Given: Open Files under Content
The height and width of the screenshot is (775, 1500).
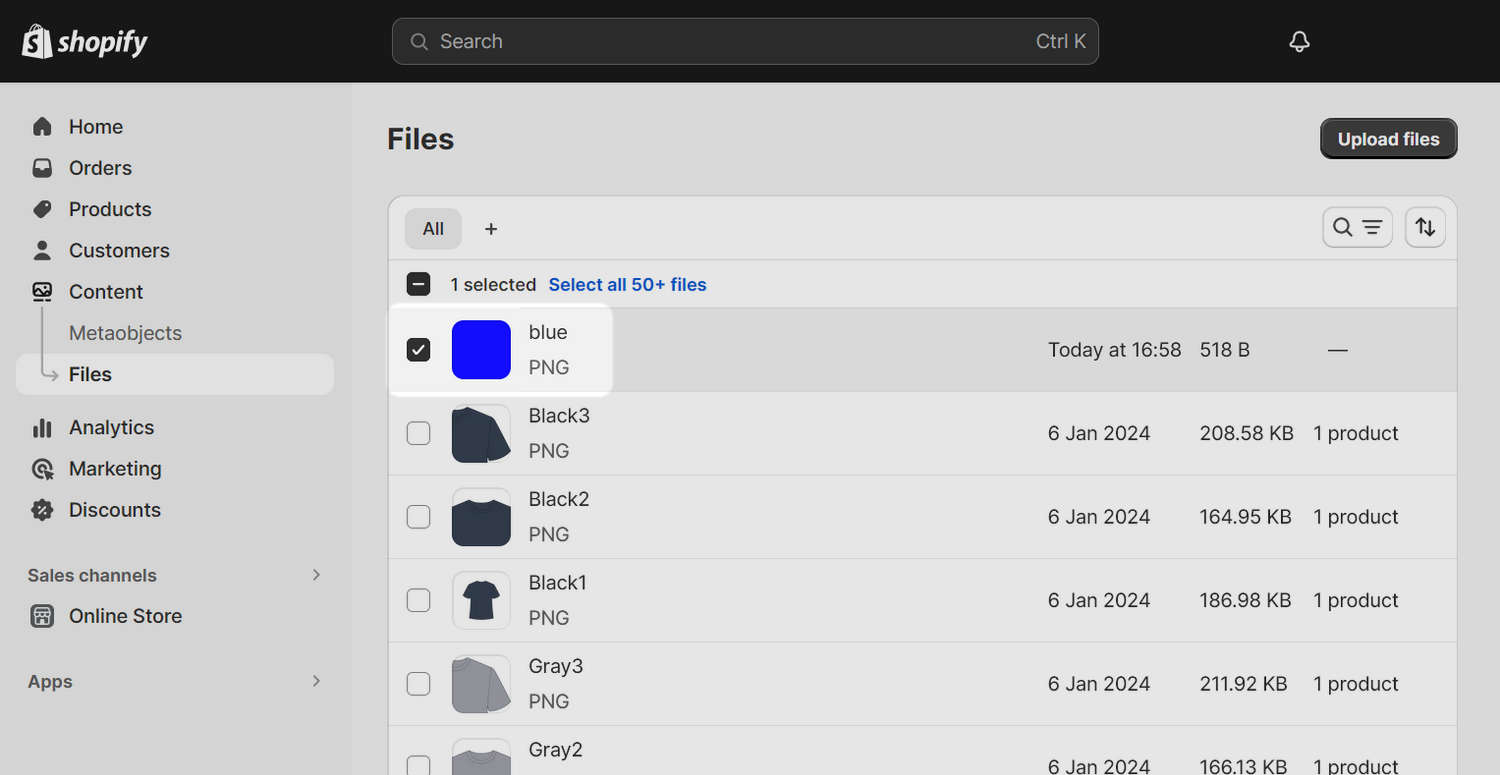Looking at the screenshot, I should (x=175, y=374).
